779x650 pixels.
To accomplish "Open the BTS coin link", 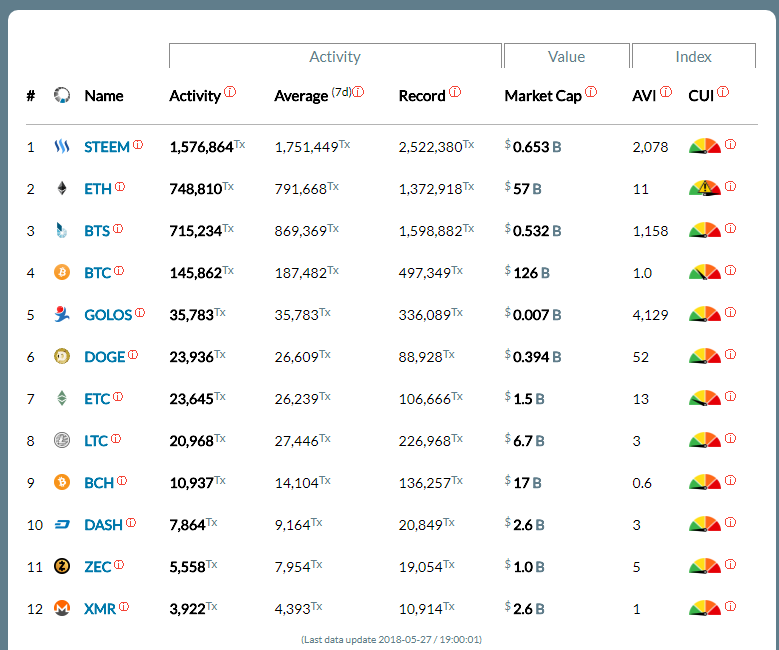I will click(97, 231).
